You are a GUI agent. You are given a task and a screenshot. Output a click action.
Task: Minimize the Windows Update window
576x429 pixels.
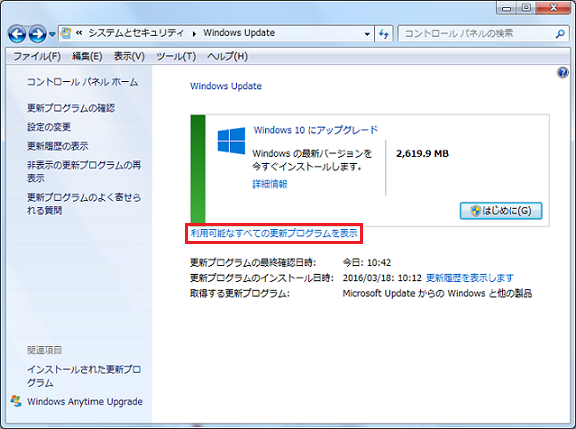tap(507, 8)
